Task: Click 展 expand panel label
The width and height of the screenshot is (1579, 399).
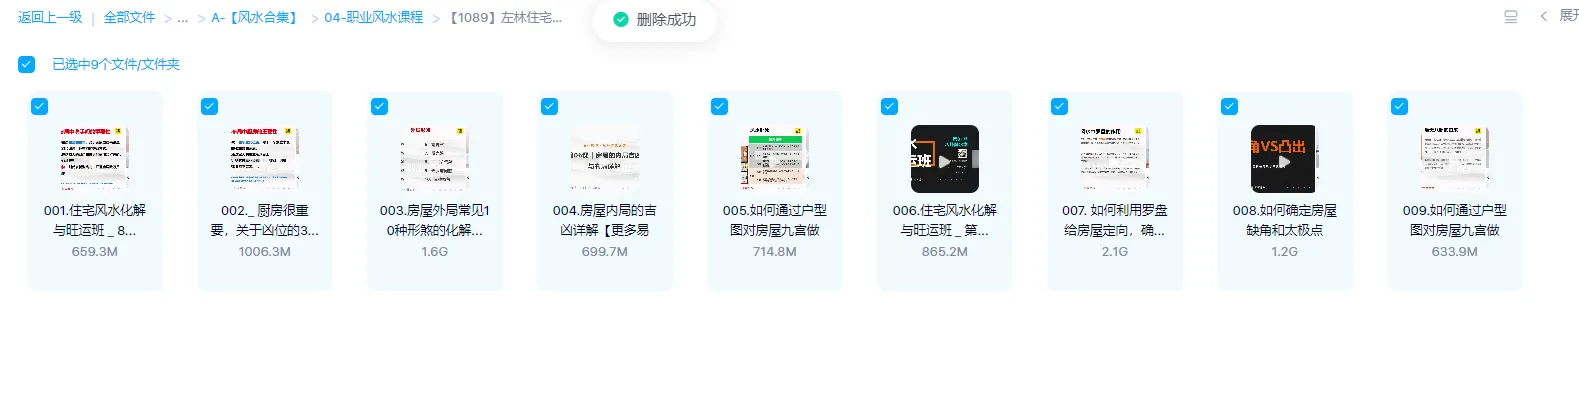Action: pyautogui.click(x=1569, y=16)
